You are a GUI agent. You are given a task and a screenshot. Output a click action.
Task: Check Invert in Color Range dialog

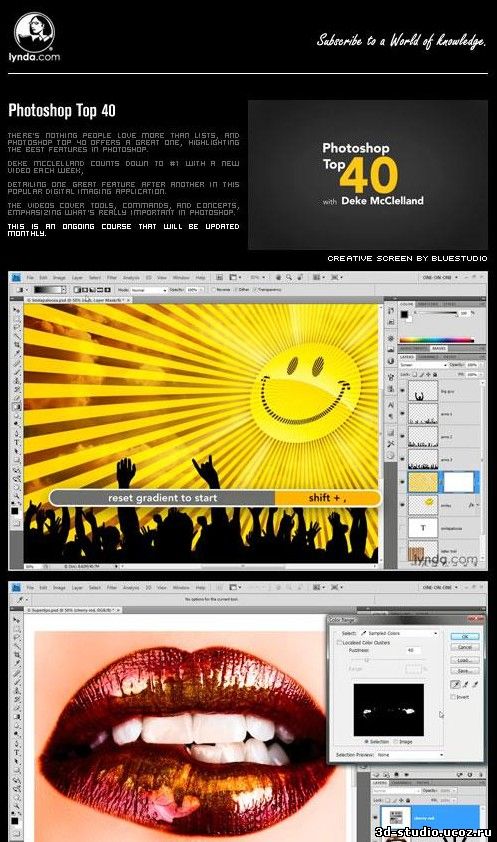[453, 696]
